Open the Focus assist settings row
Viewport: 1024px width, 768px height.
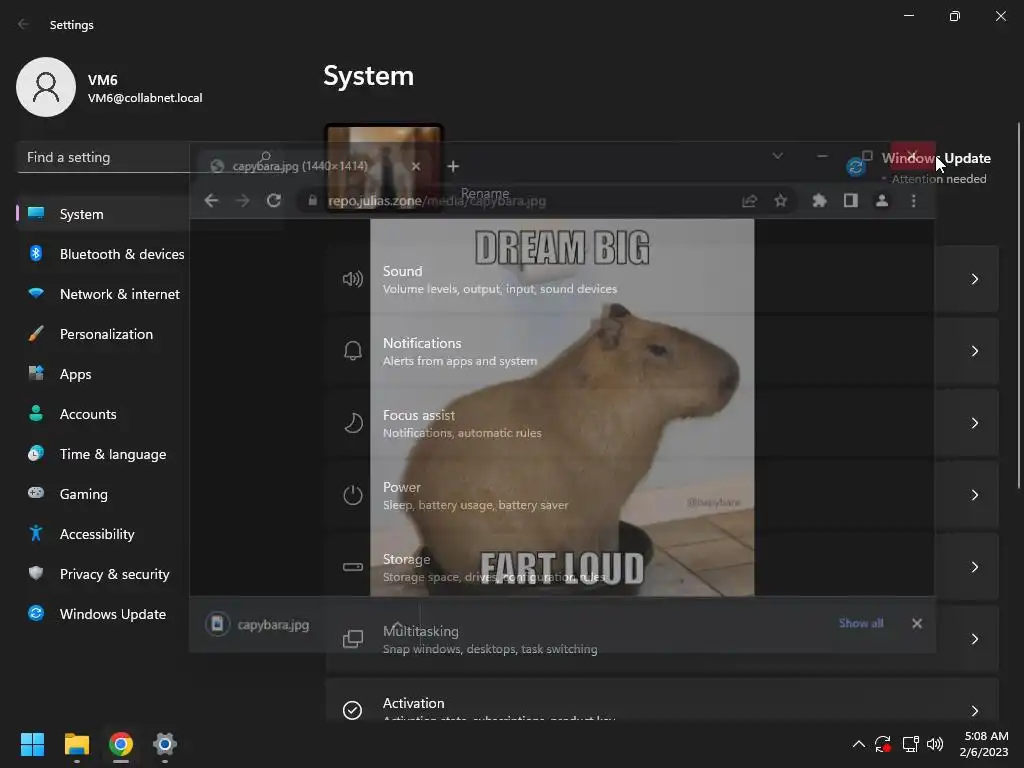pos(662,423)
